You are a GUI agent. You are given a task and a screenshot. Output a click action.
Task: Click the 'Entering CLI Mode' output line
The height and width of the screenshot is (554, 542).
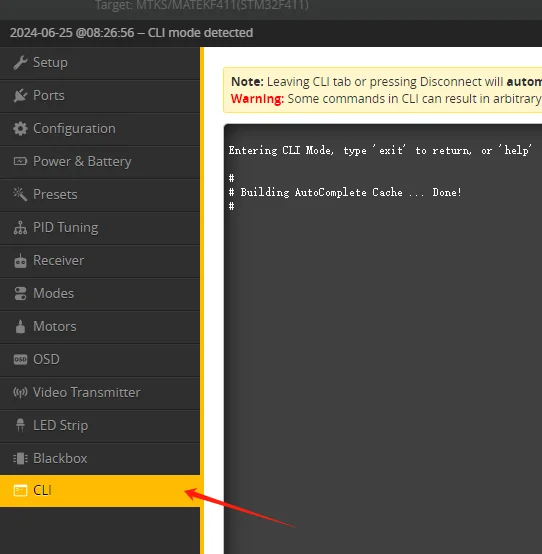pos(380,151)
